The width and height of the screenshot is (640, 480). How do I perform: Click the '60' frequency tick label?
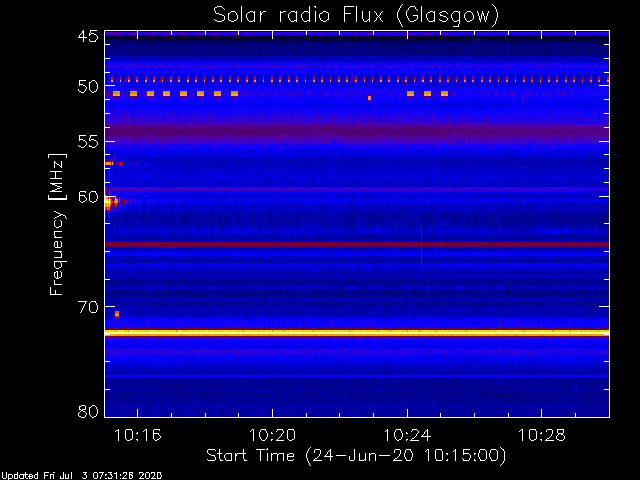[88, 197]
